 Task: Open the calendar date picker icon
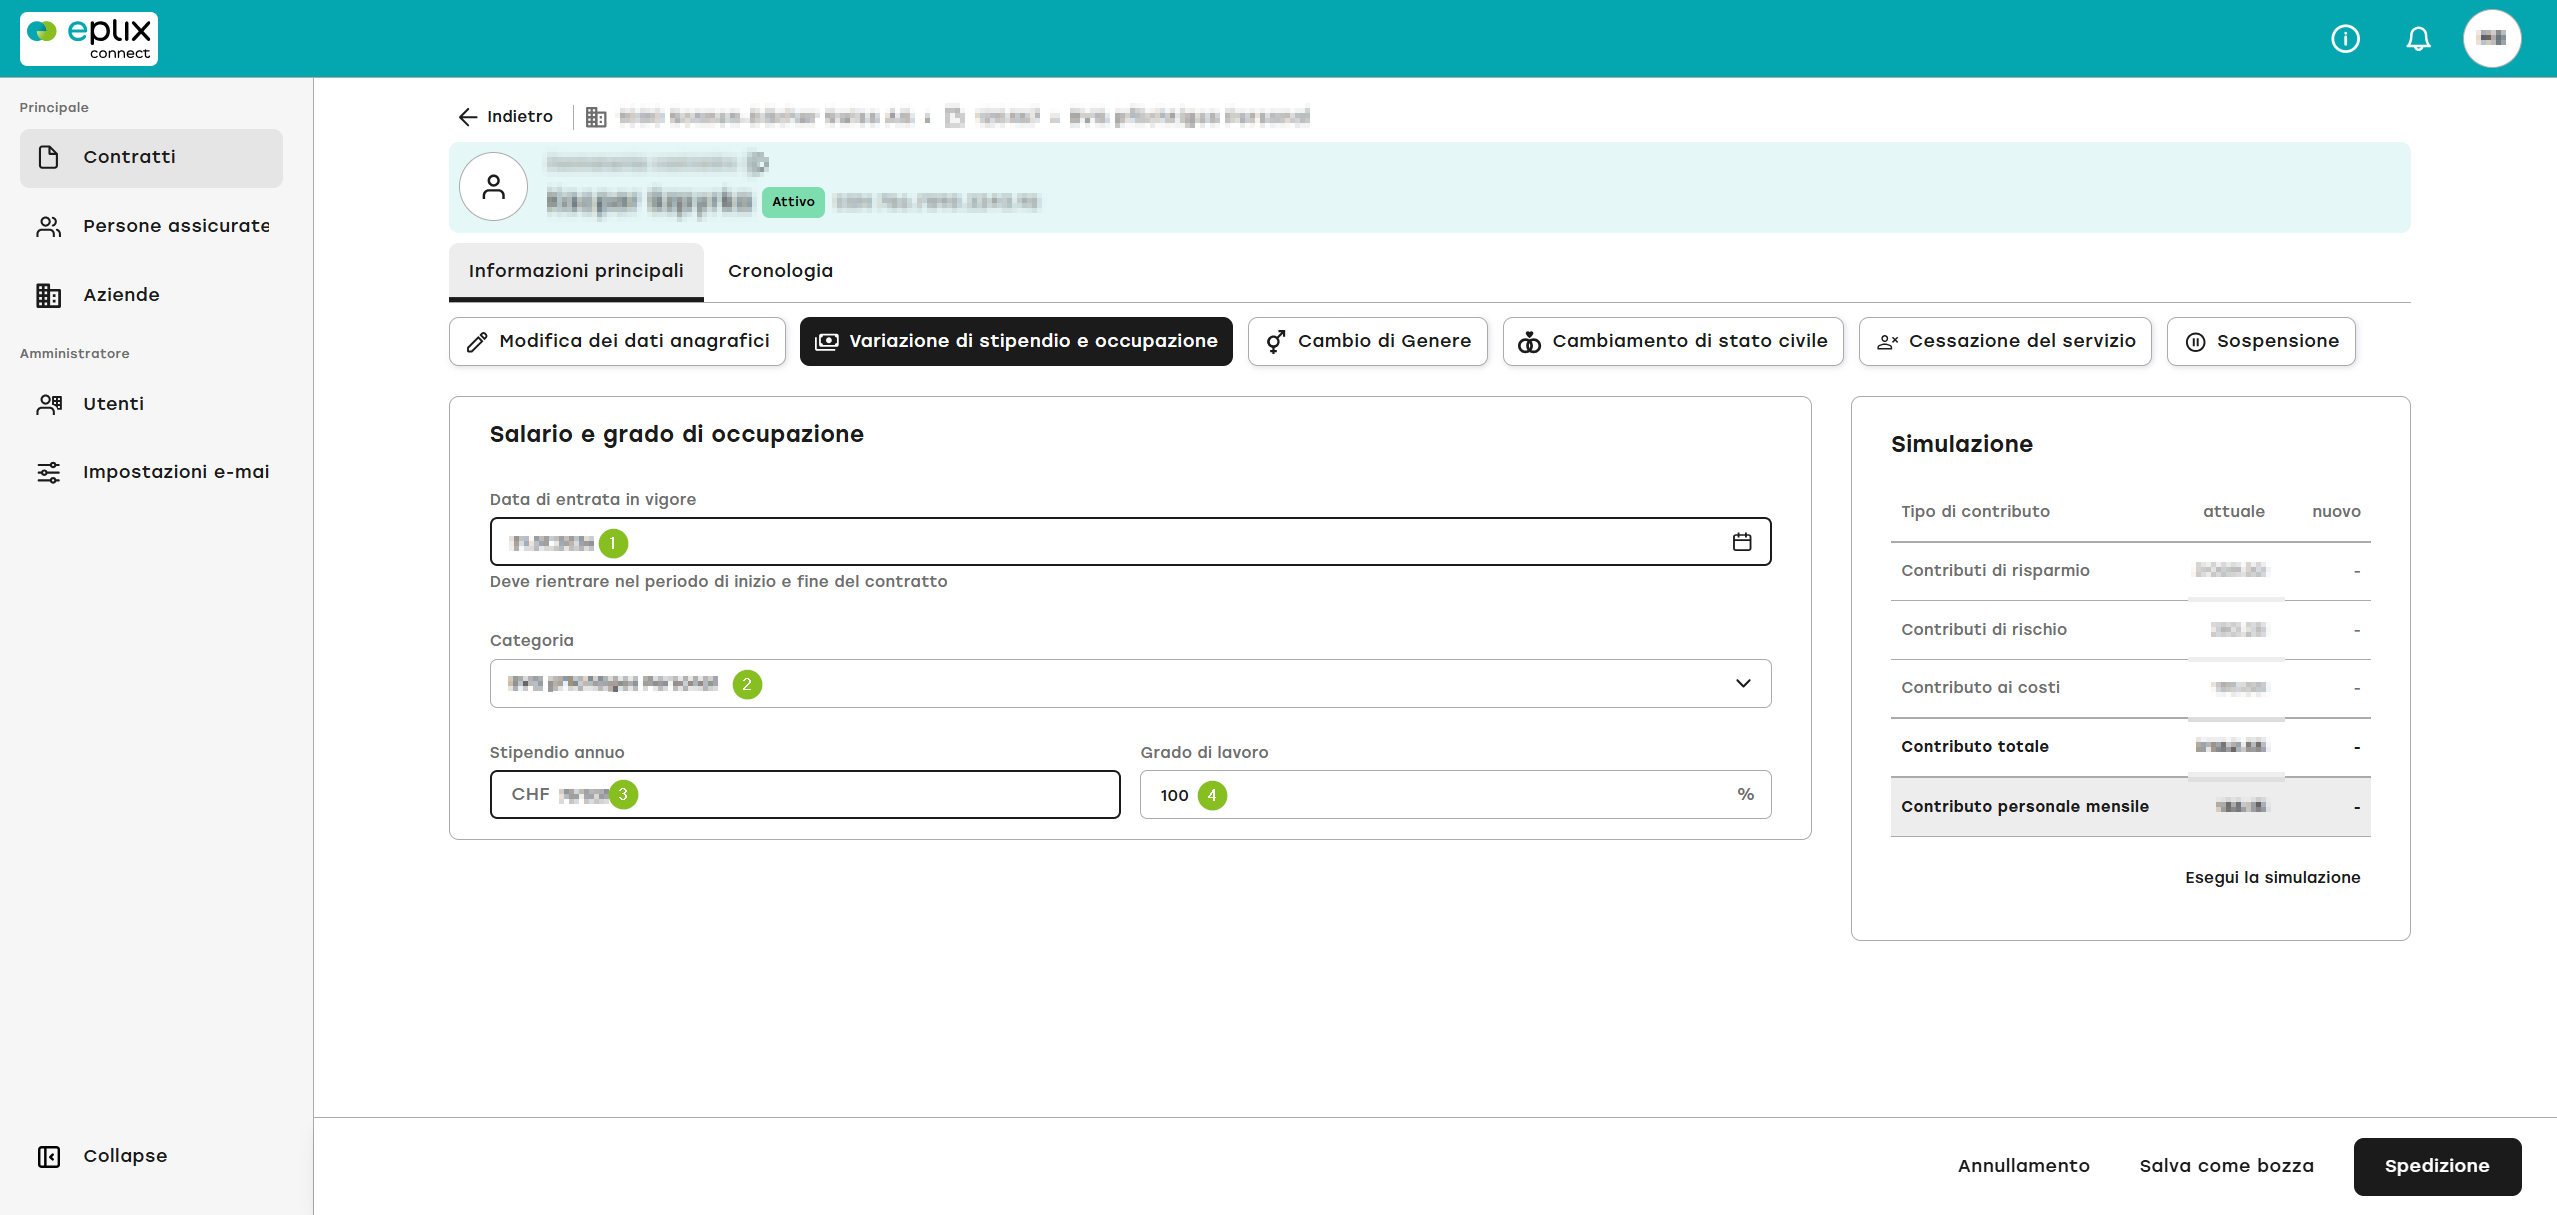[1742, 542]
